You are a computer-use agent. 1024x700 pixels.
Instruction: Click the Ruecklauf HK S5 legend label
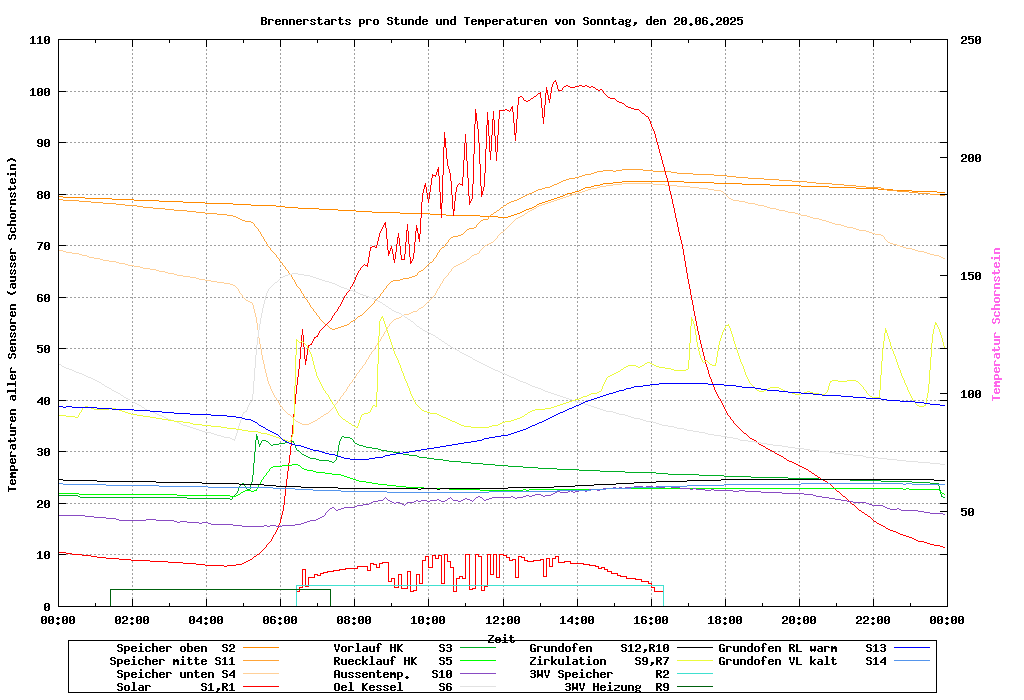click(392, 661)
